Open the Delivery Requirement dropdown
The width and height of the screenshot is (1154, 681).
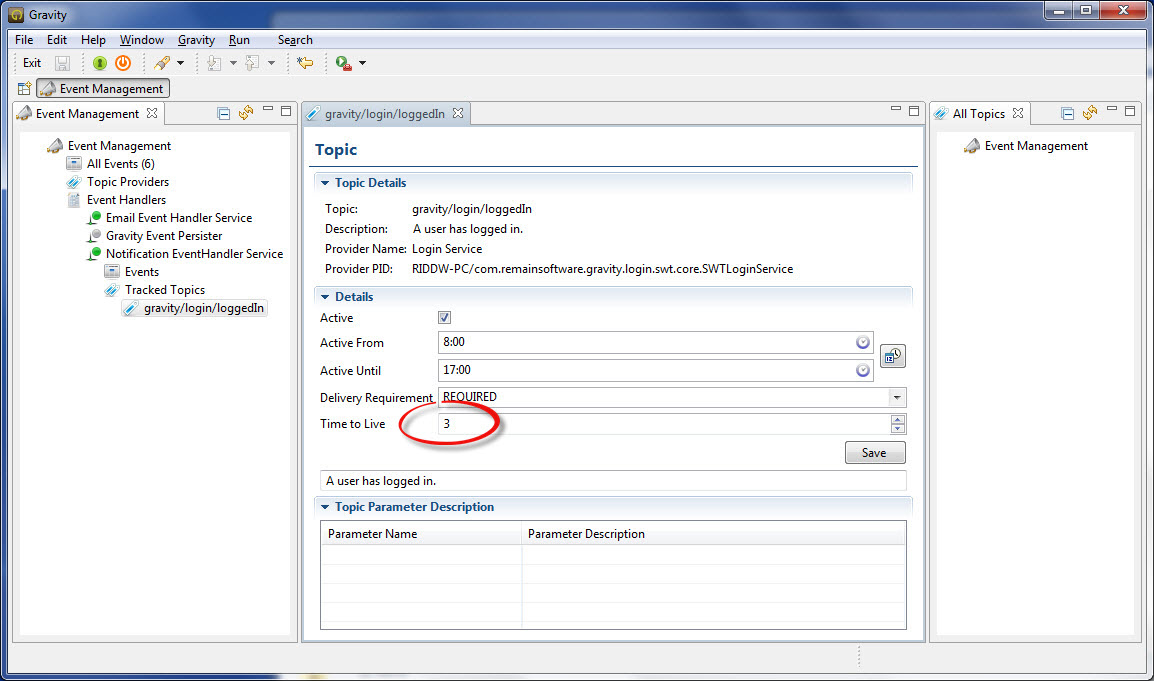pos(896,397)
